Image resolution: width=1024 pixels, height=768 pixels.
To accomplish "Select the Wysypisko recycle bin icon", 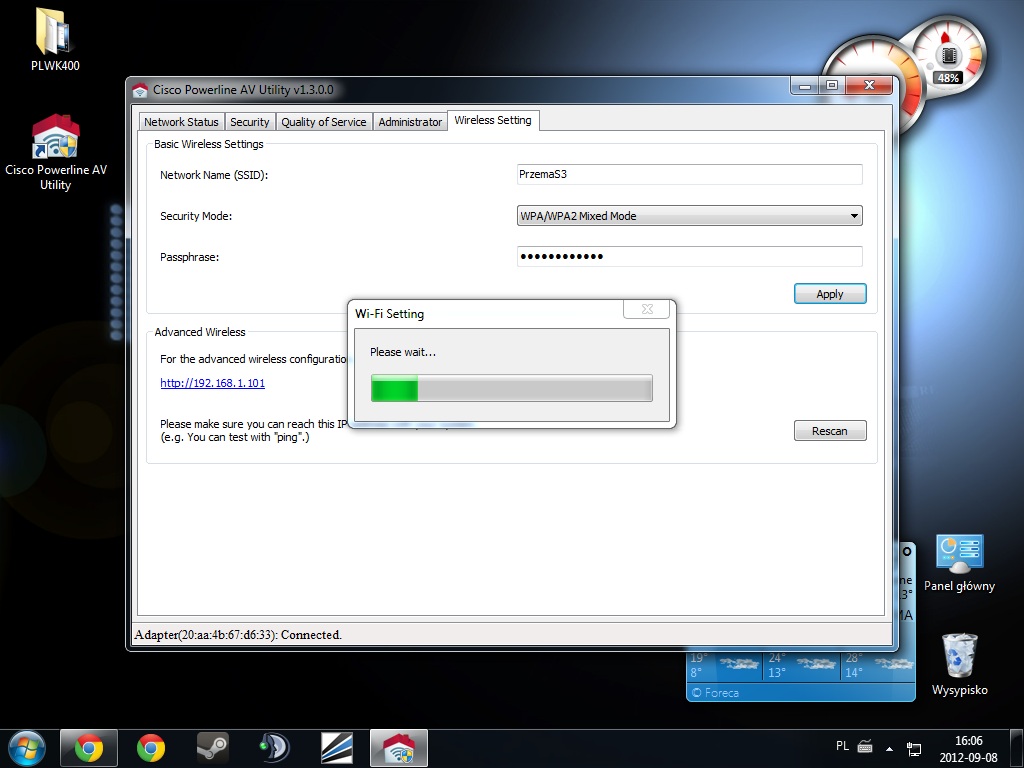I will [x=959, y=664].
